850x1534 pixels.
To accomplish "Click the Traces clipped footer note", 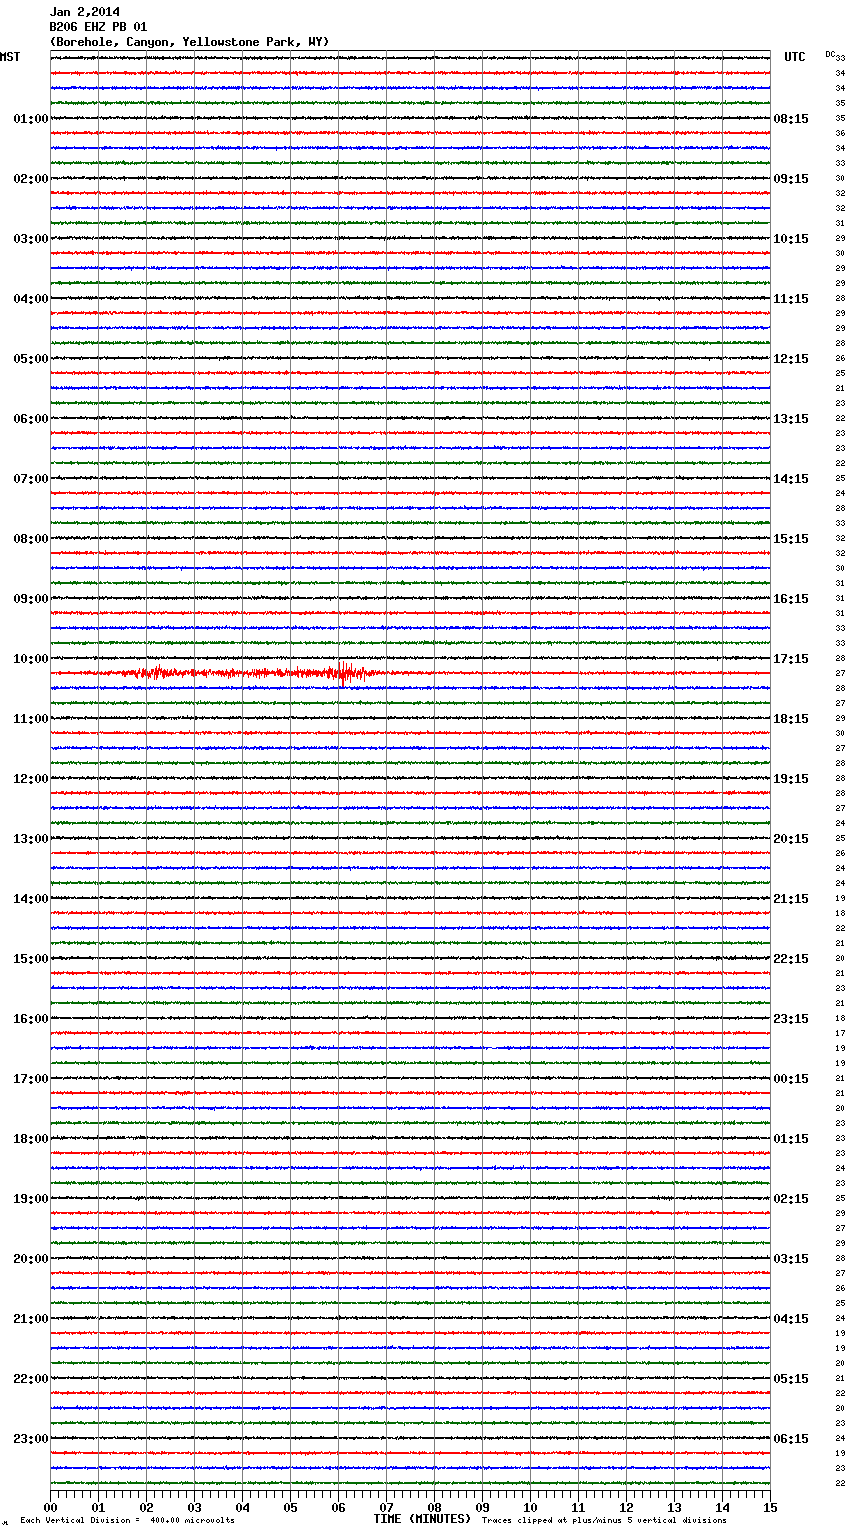I will pyautogui.click(x=604, y=1520).
